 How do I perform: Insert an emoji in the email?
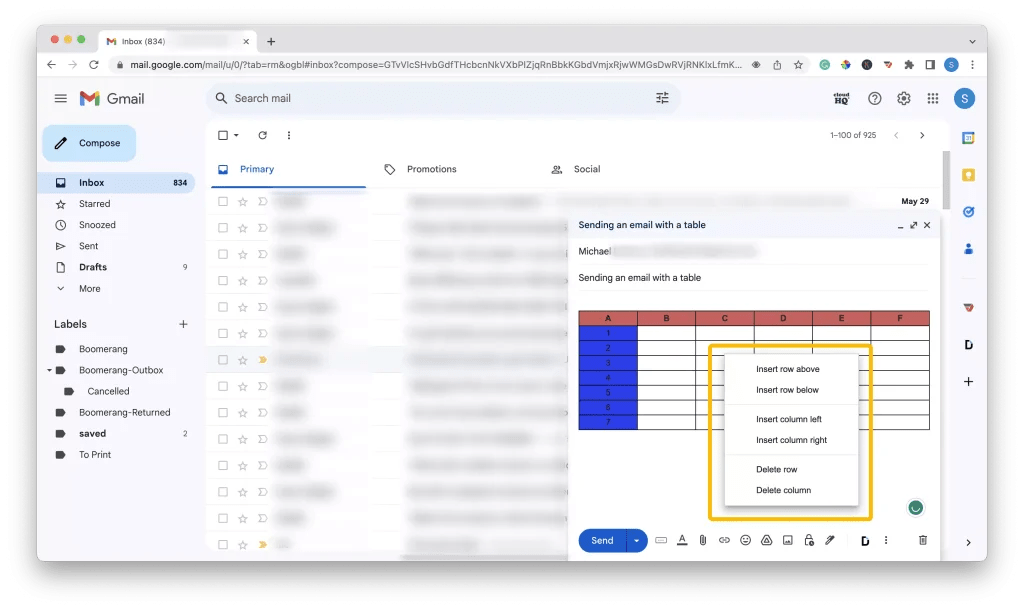click(x=745, y=540)
